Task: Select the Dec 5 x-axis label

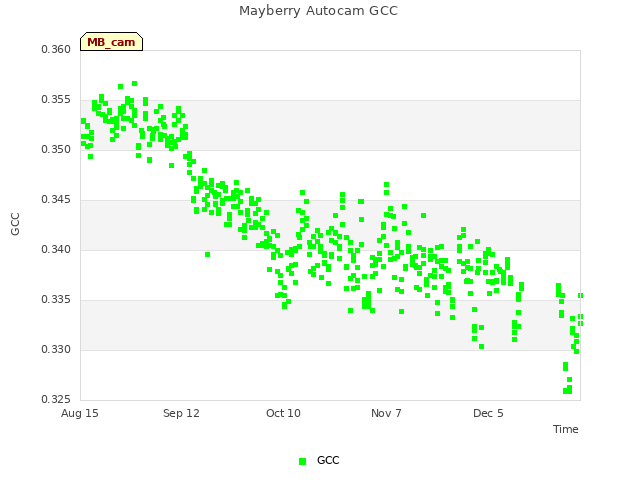Action: click(x=488, y=413)
